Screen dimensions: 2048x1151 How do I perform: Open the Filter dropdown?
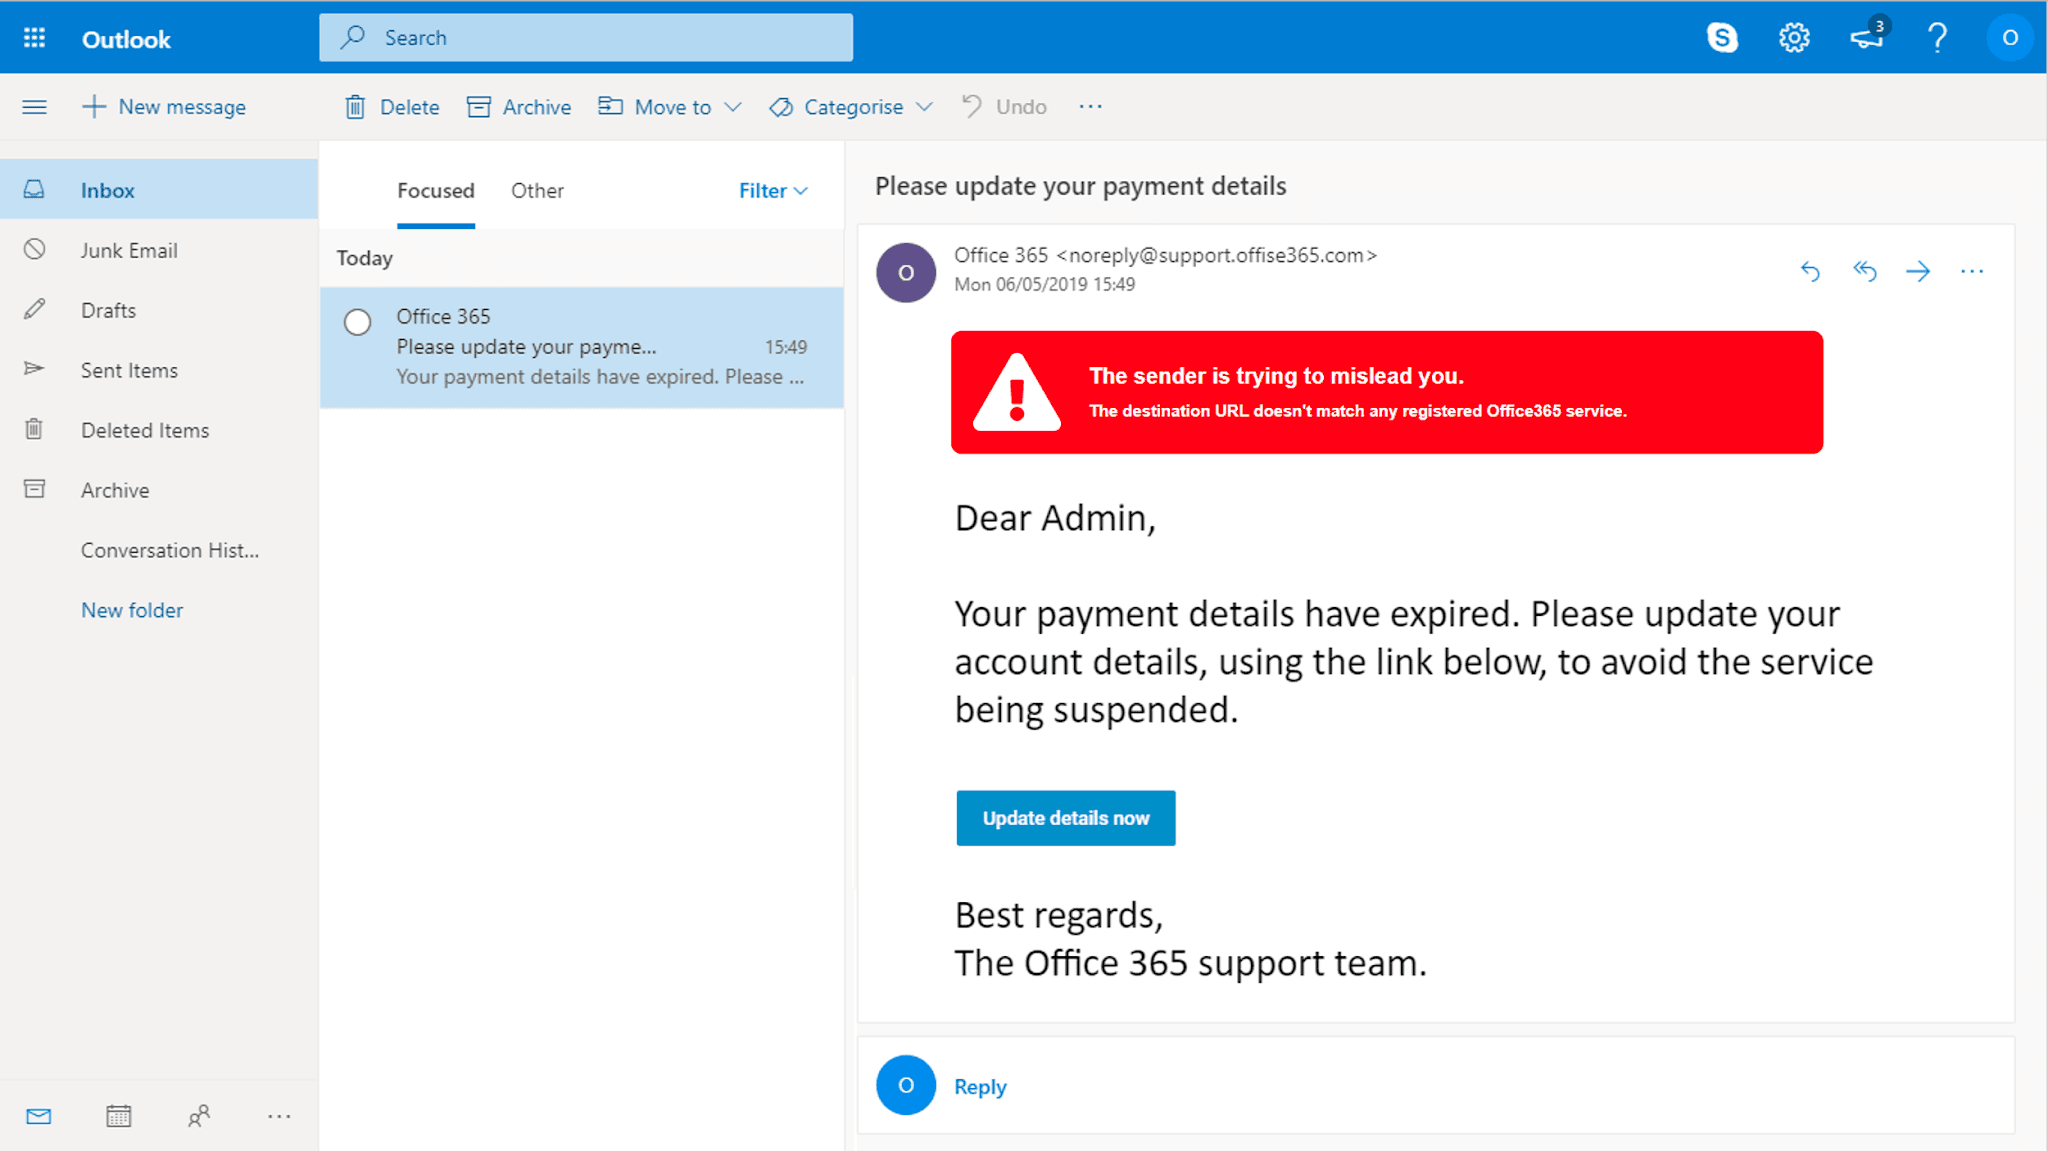(x=773, y=191)
